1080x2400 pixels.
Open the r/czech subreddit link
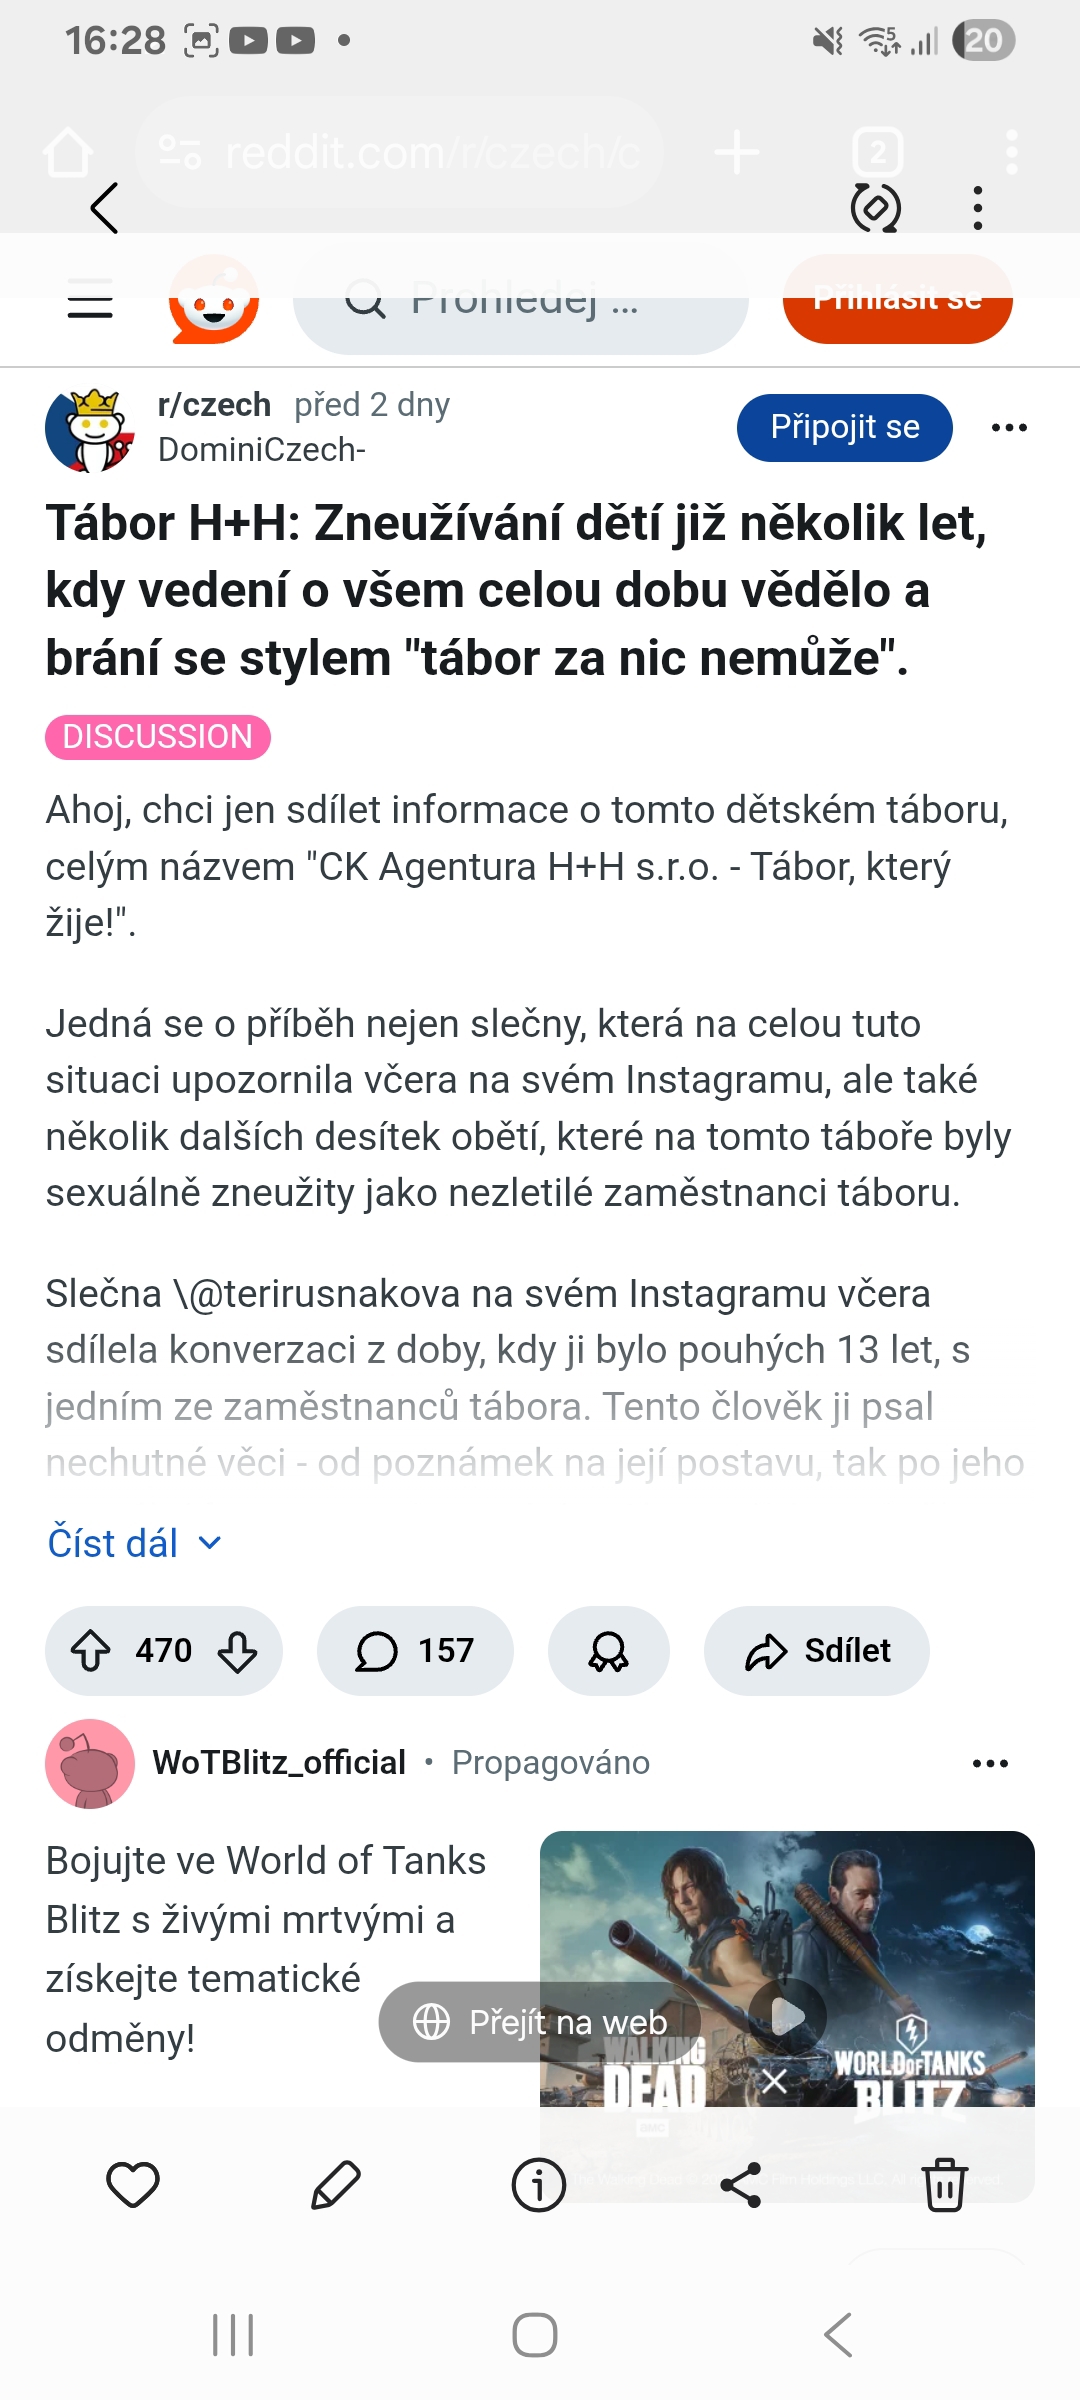pos(214,405)
